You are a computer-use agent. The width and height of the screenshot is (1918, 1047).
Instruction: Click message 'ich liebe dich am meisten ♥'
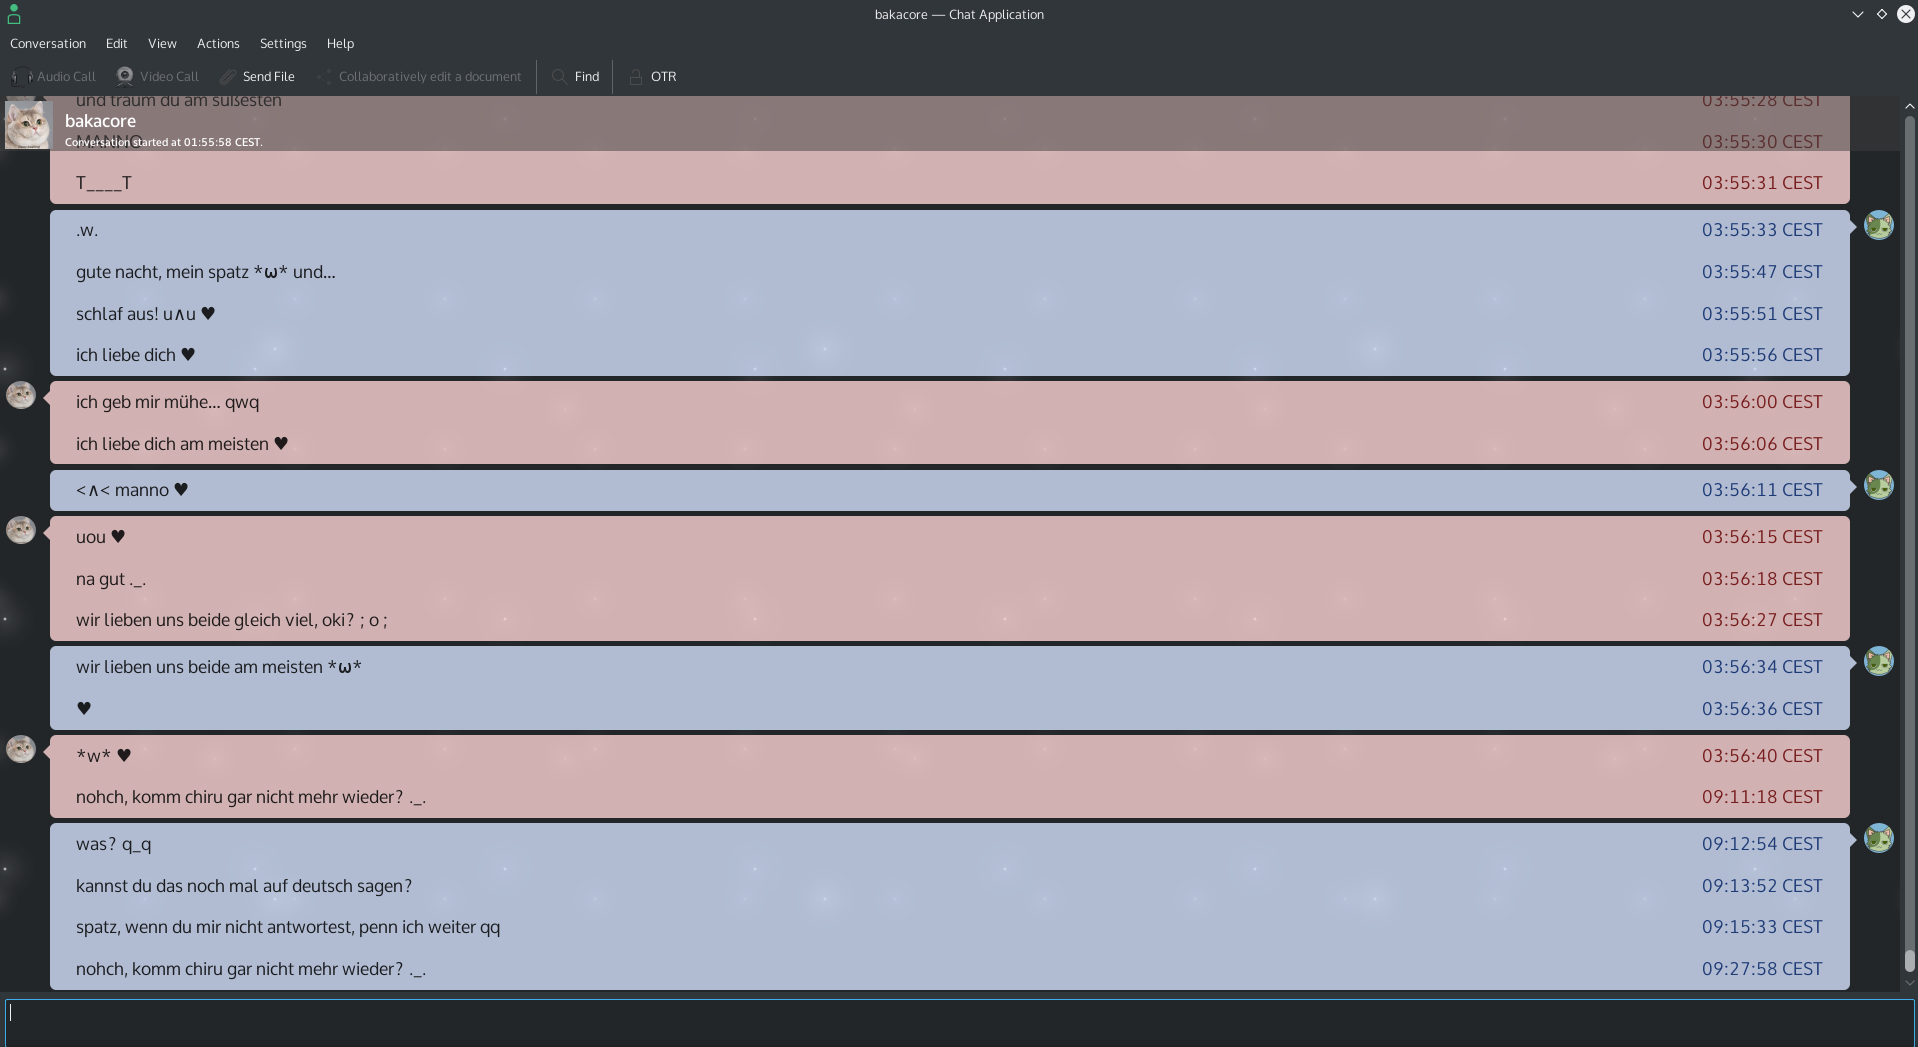coord(182,444)
